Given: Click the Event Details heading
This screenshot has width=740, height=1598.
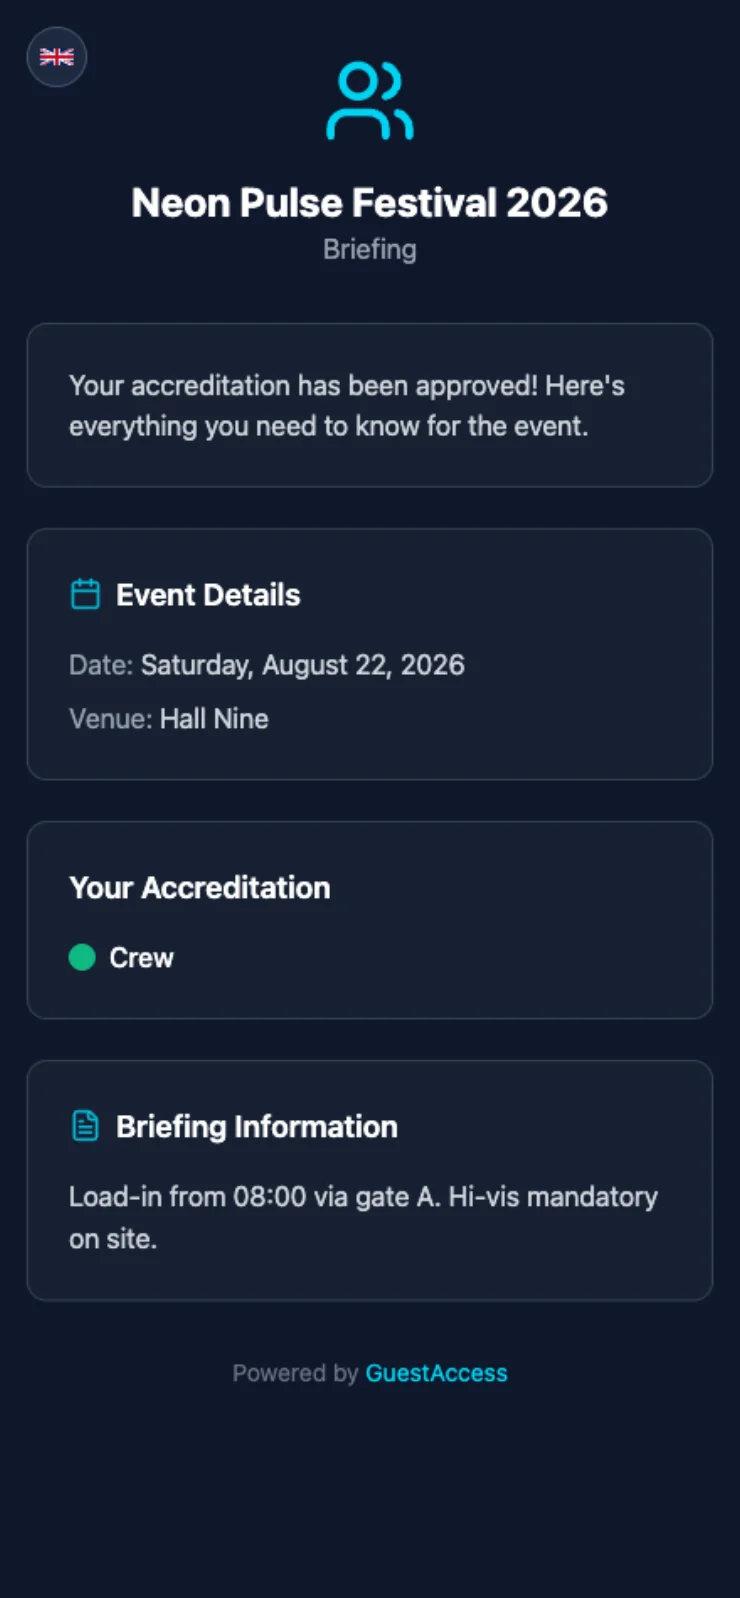Looking at the screenshot, I should 208,595.
